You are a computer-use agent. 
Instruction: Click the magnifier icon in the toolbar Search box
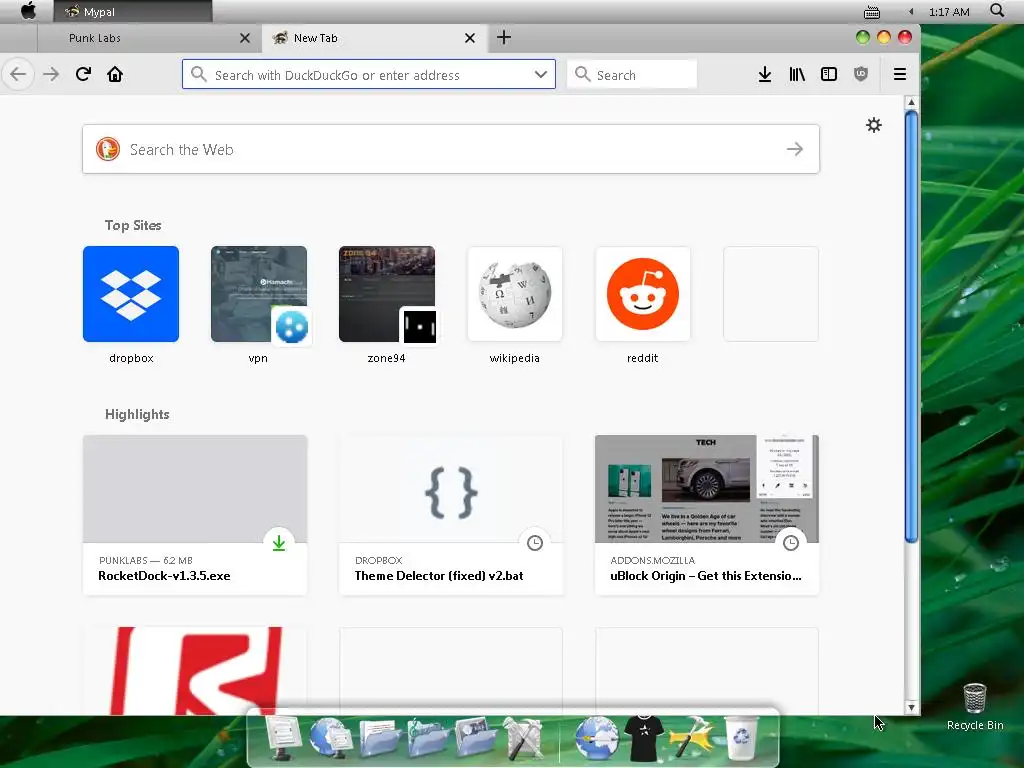583,74
